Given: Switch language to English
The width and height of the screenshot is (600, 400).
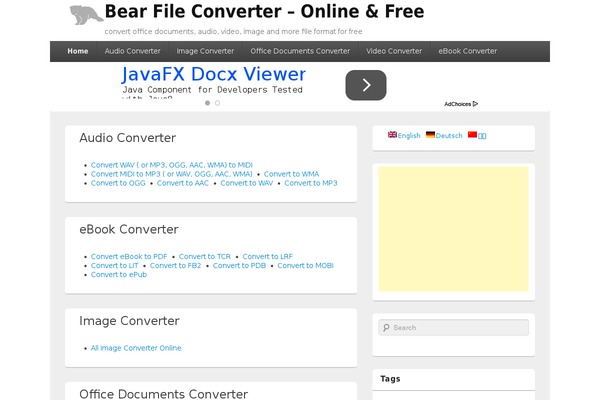Looking at the screenshot, I should (x=409, y=136).
